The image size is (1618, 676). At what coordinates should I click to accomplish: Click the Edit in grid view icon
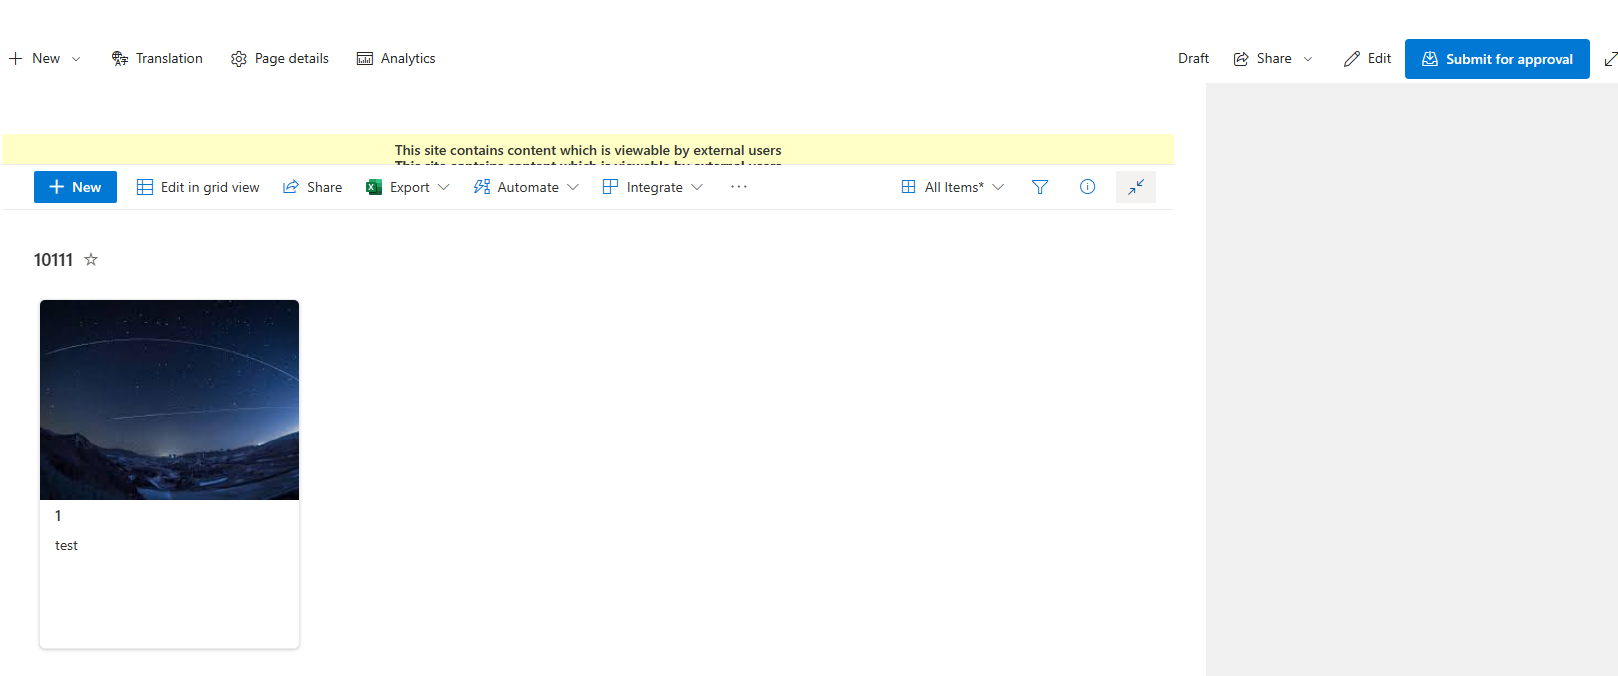[x=145, y=187]
